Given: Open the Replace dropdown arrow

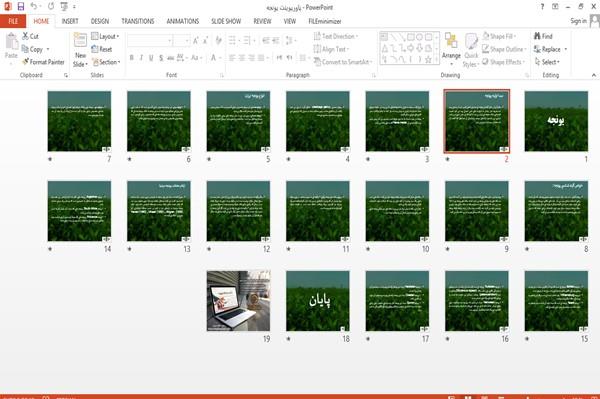Looking at the screenshot, I should tap(566, 49).
